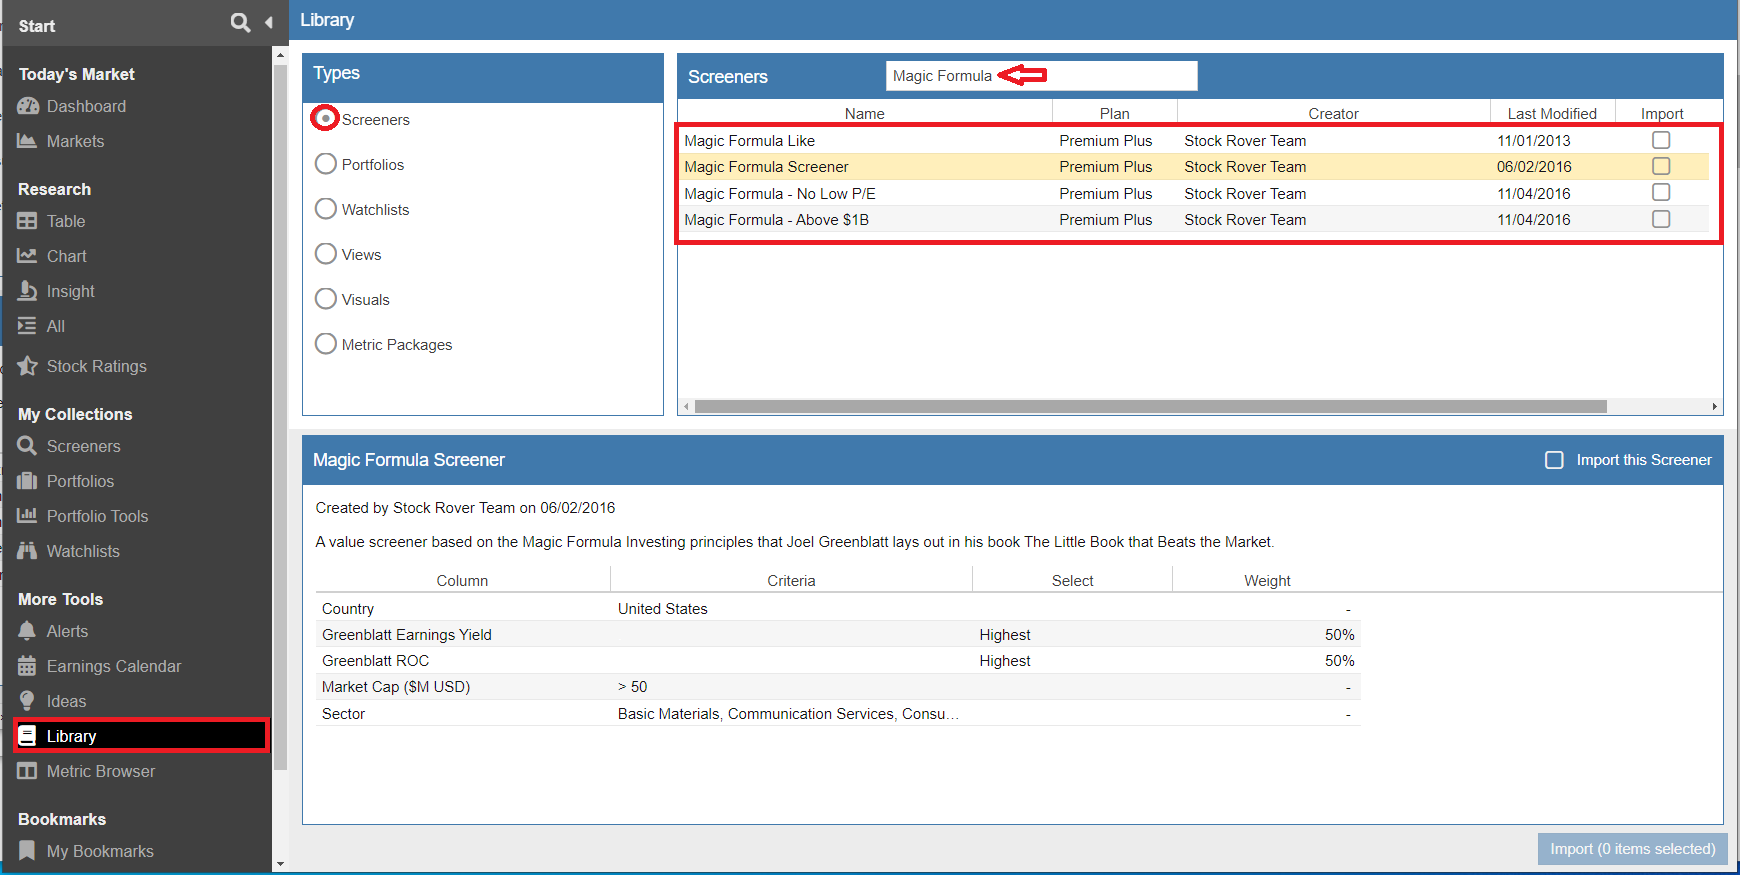Click the right arrow of Screeners horizontal scrollbar
This screenshot has width=1740, height=875.
(x=1715, y=407)
